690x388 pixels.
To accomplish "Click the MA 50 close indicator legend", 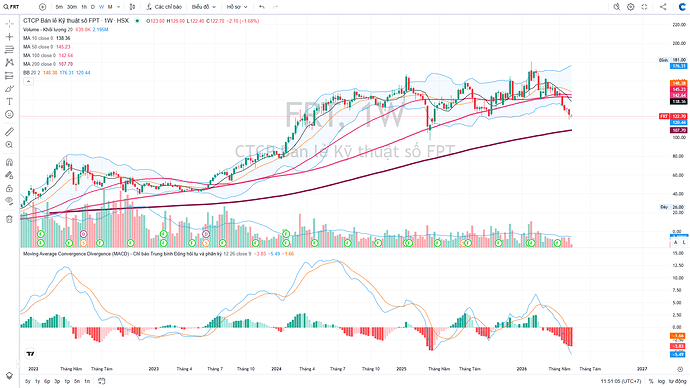I will [x=38, y=47].
